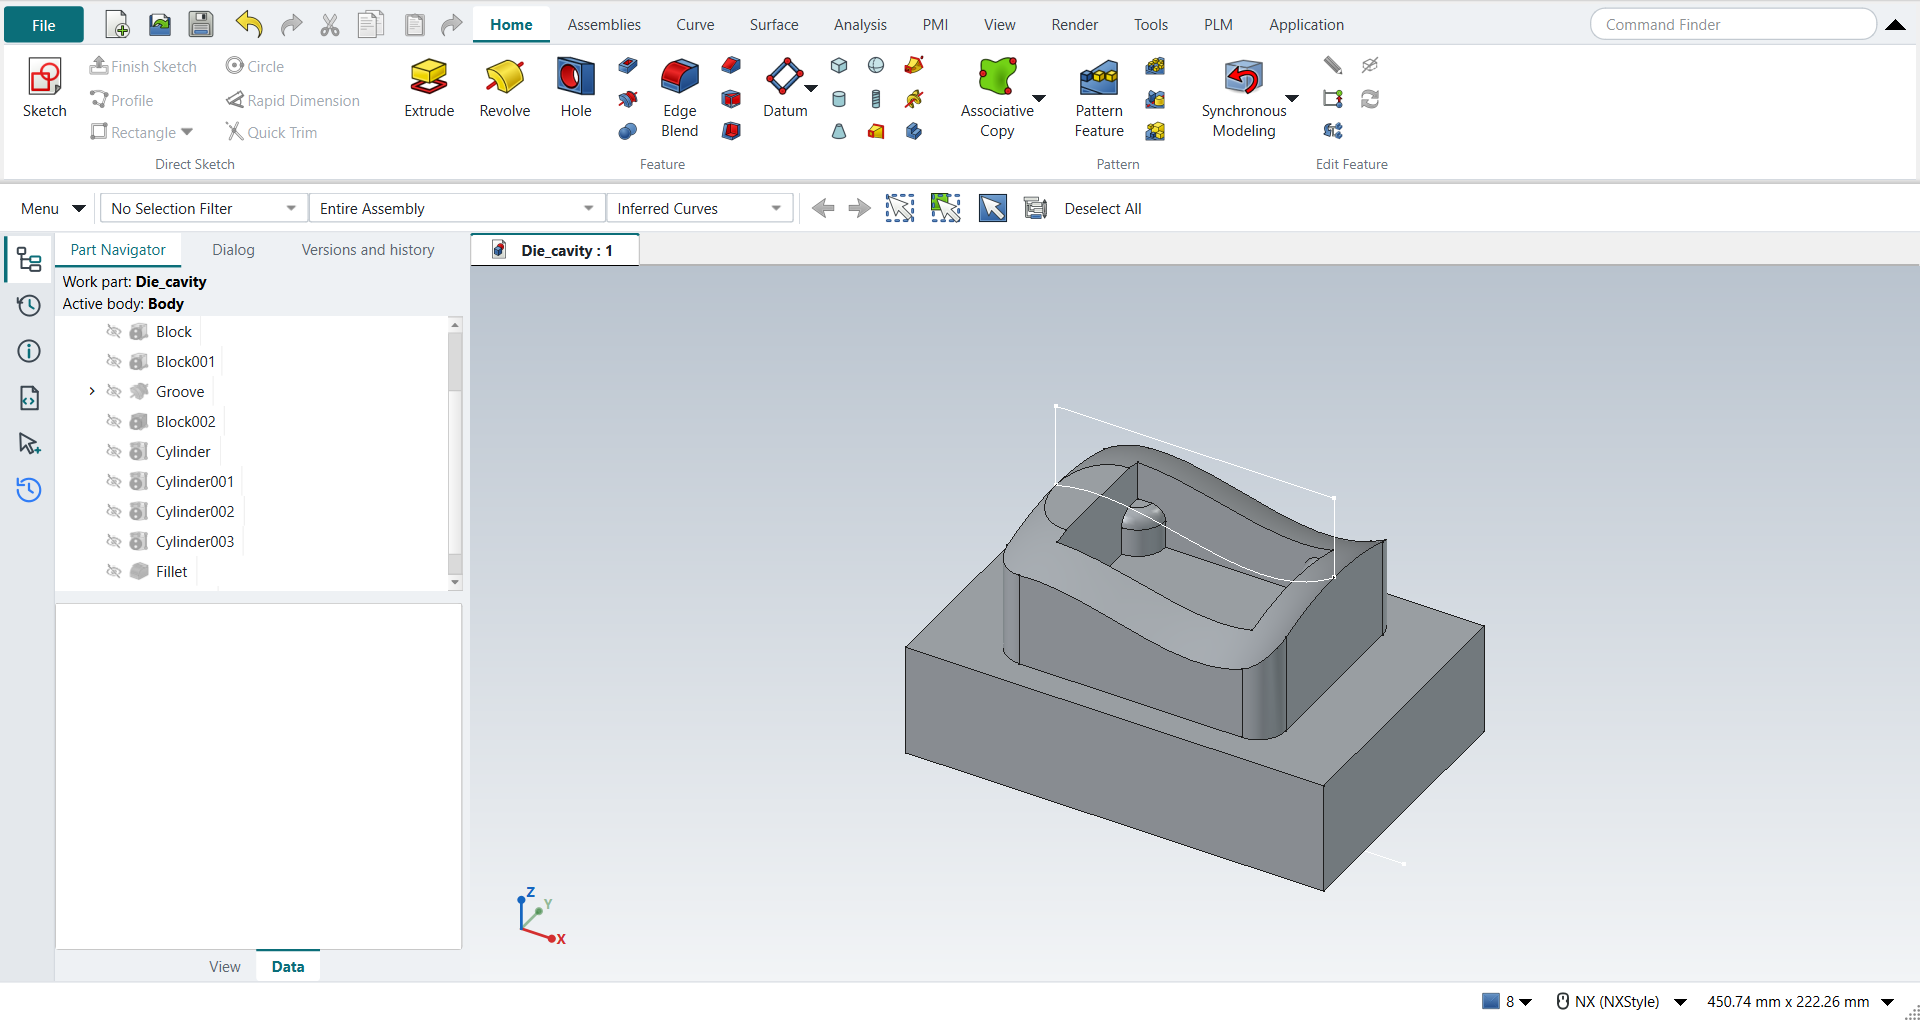This screenshot has width=1920, height=1020.
Task: Toggle visibility of the Groove feature
Action: tap(114, 392)
